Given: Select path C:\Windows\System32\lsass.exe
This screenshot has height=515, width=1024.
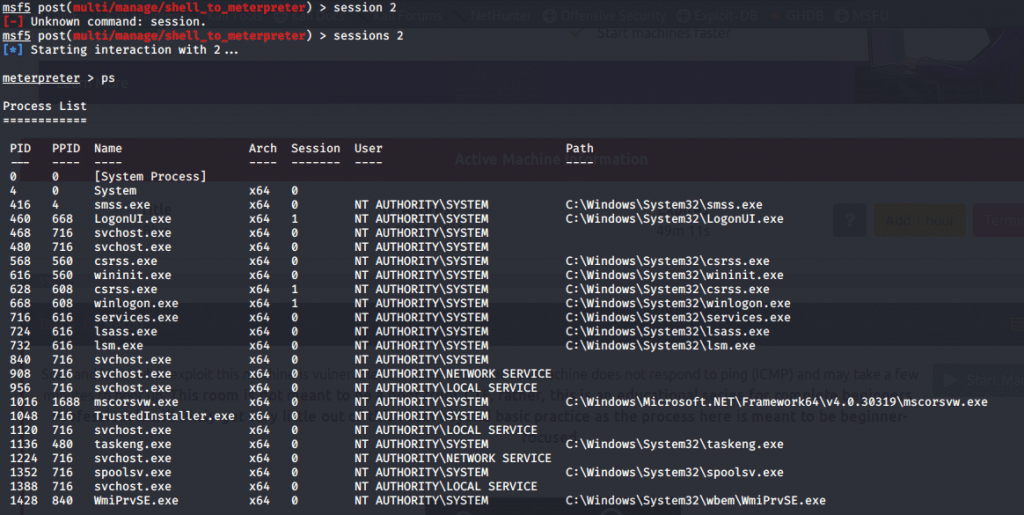Looking at the screenshot, I should 667,332.
